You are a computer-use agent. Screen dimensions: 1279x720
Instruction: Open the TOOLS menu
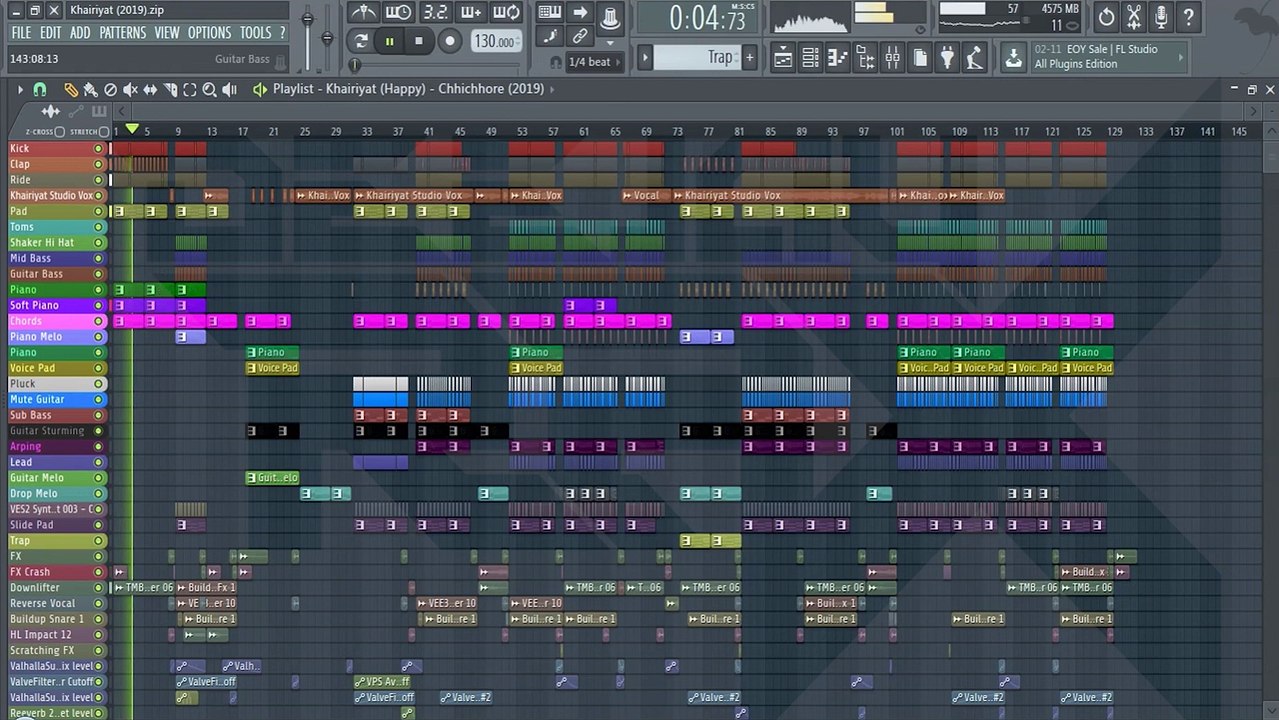[x=255, y=33]
